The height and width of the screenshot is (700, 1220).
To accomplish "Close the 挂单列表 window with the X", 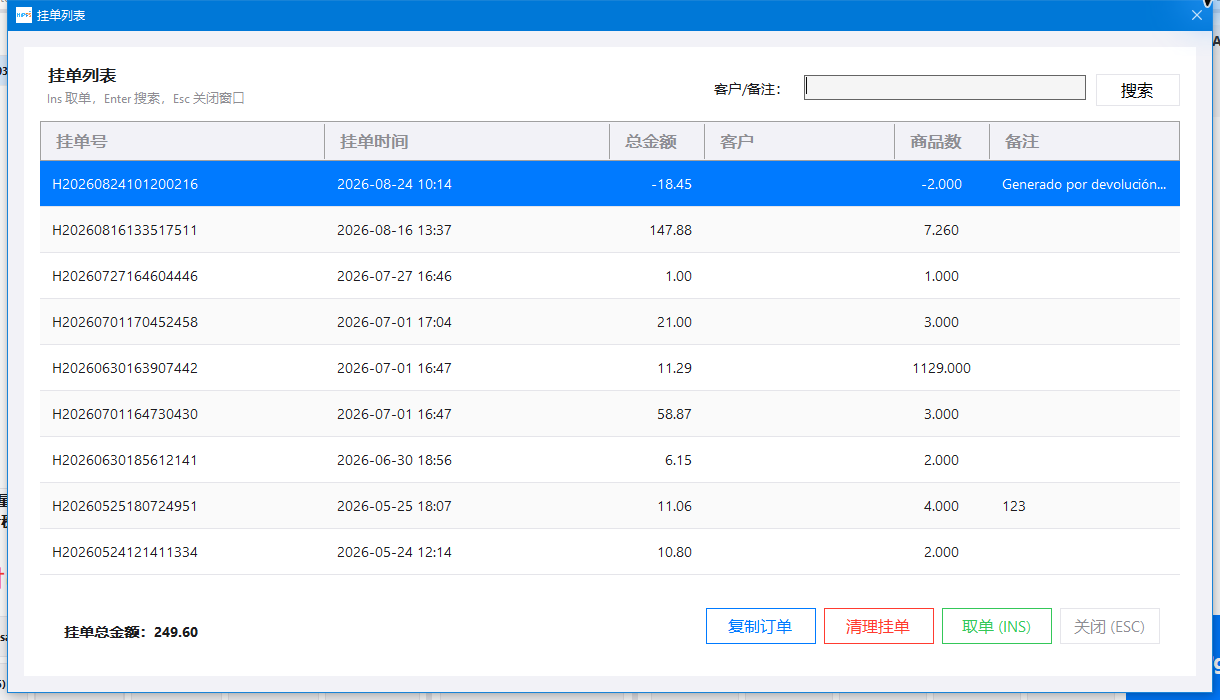I will [x=1197, y=15].
